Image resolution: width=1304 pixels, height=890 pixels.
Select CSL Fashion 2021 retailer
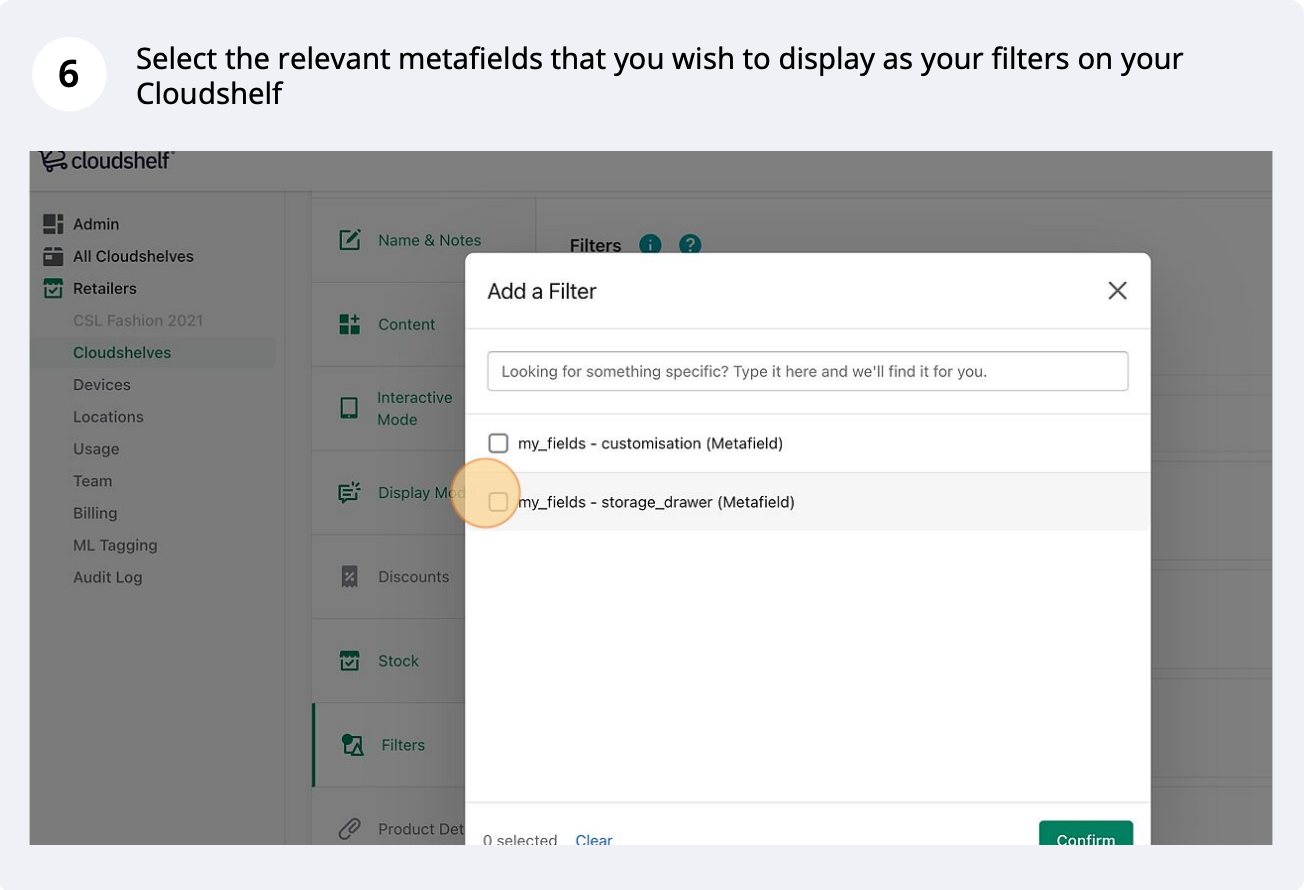tap(138, 320)
